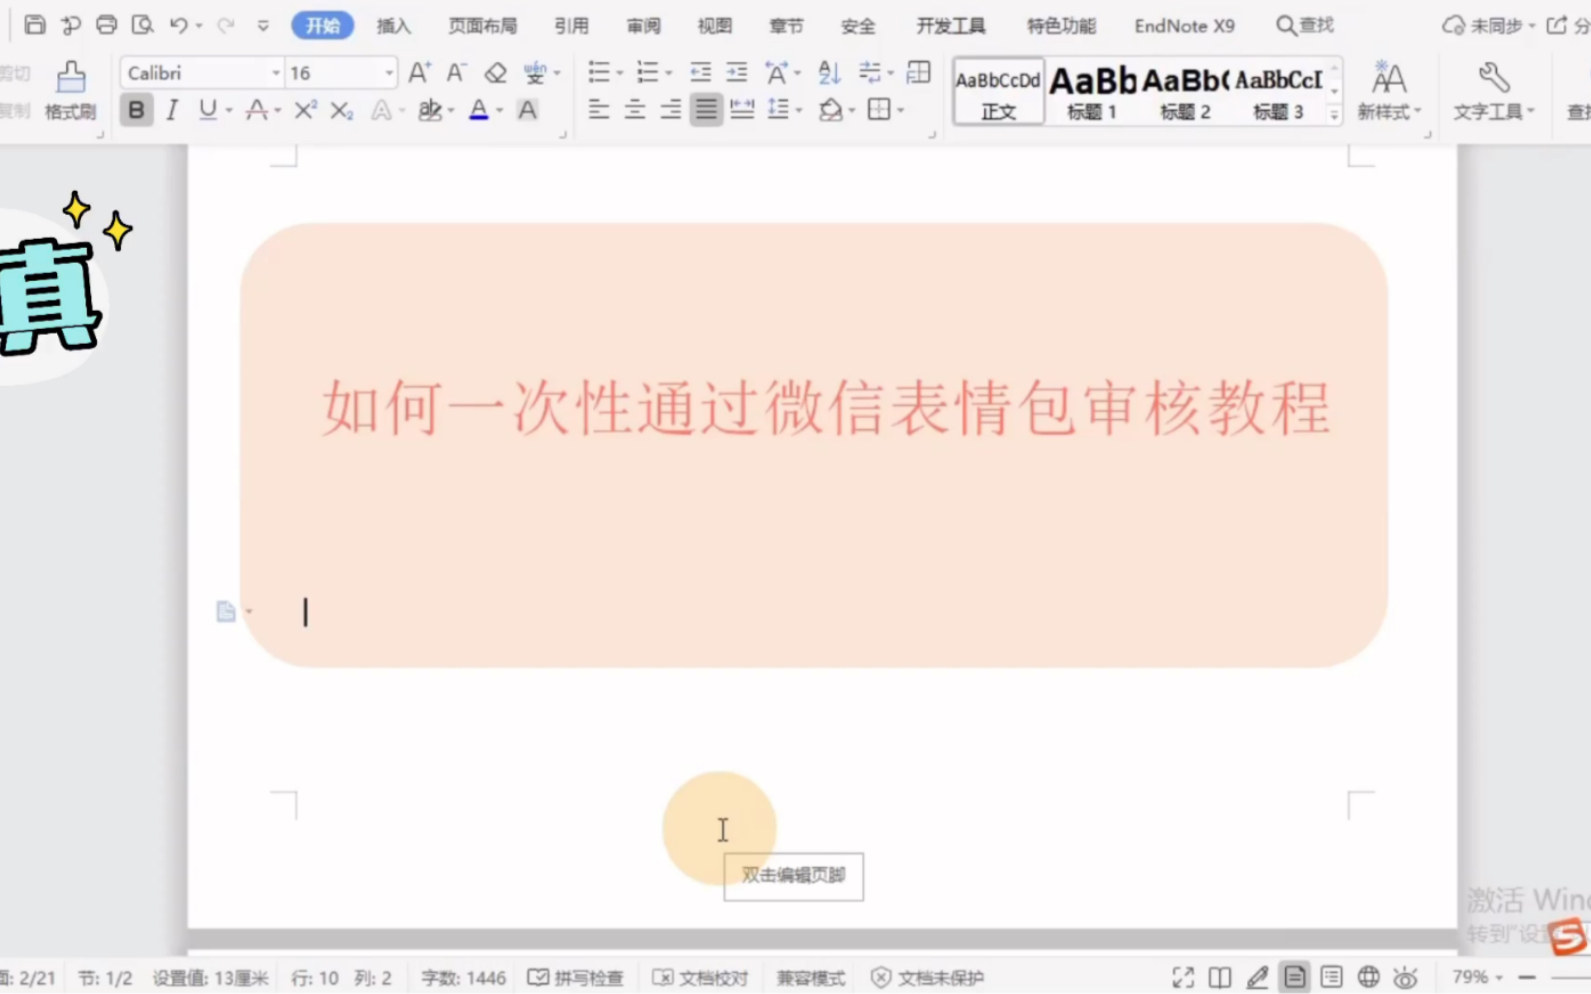Increase the font size
This screenshot has width=1591, height=994.
tap(420, 72)
